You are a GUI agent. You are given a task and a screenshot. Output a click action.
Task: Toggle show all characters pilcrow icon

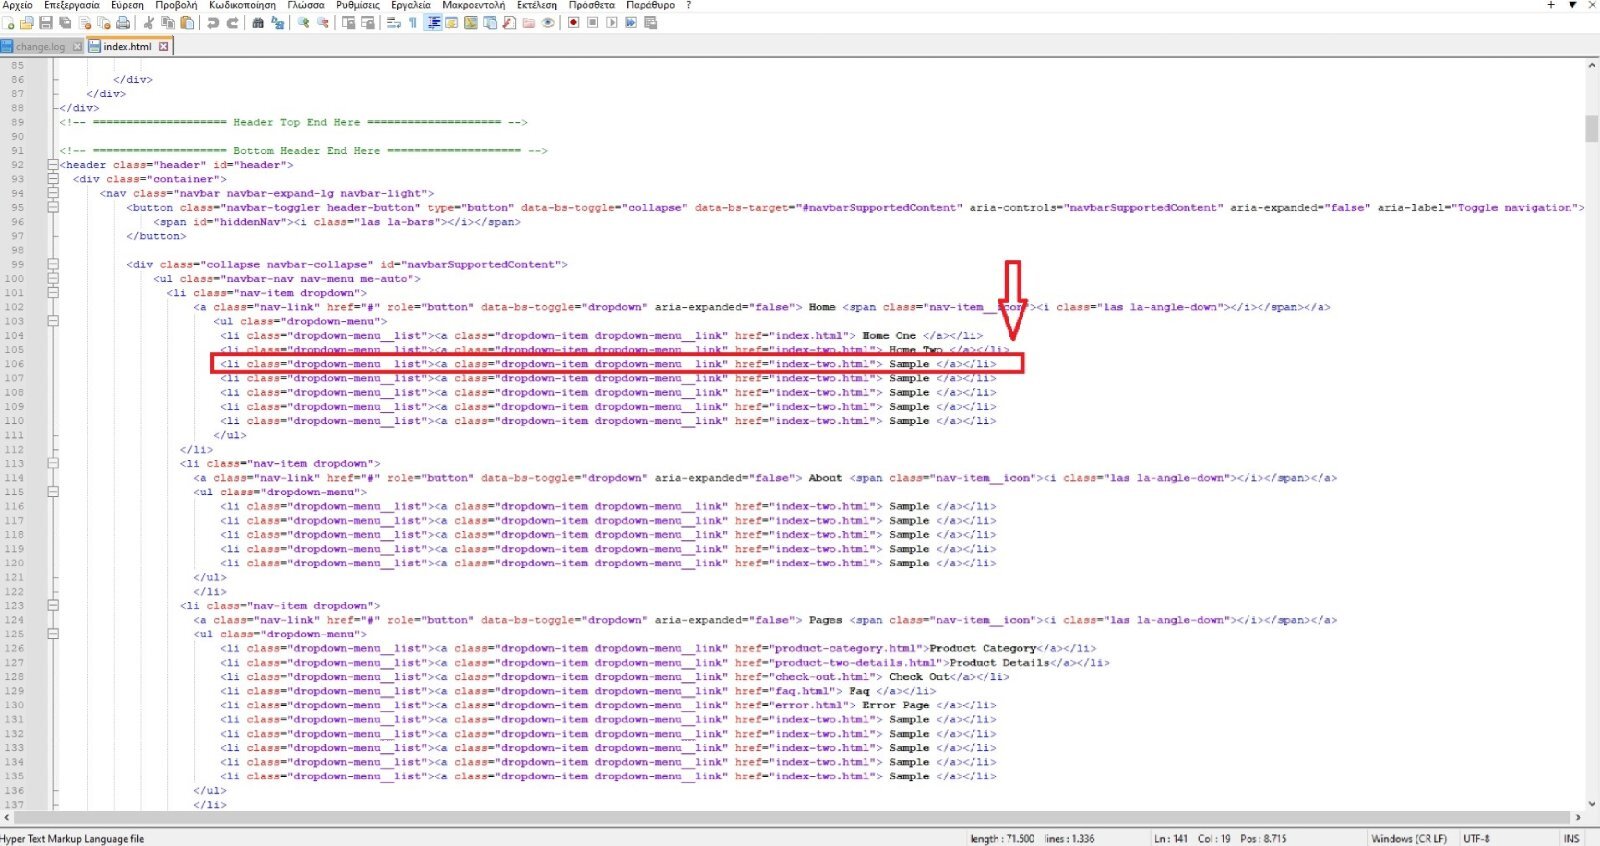(413, 22)
